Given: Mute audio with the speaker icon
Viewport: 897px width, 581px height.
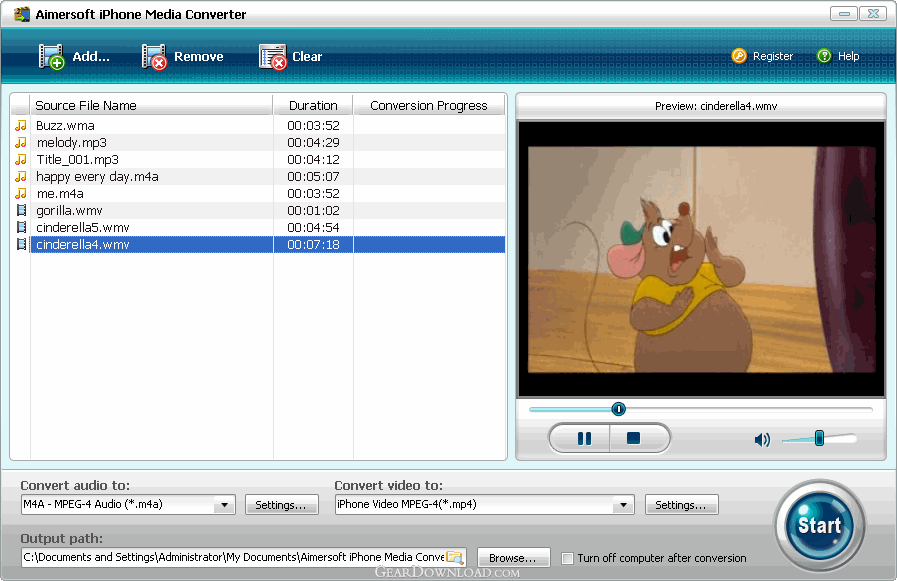Looking at the screenshot, I should [x=762, y=439].
